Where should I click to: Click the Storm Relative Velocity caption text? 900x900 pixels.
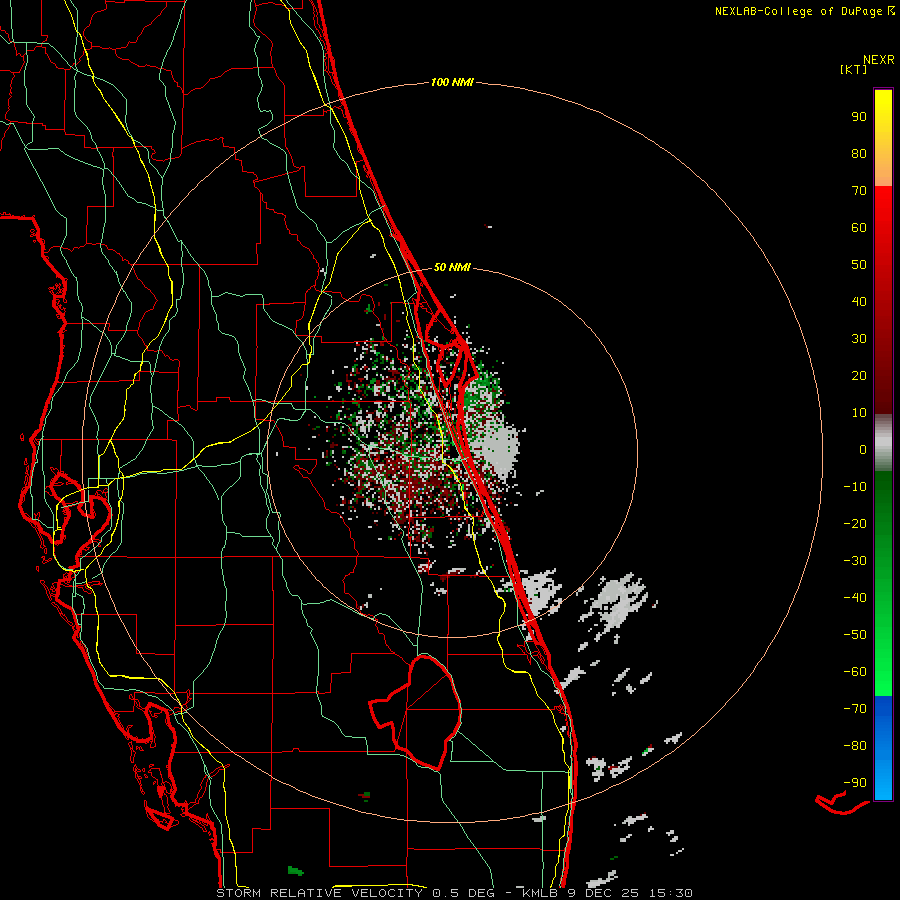click(x=455, y=893)
